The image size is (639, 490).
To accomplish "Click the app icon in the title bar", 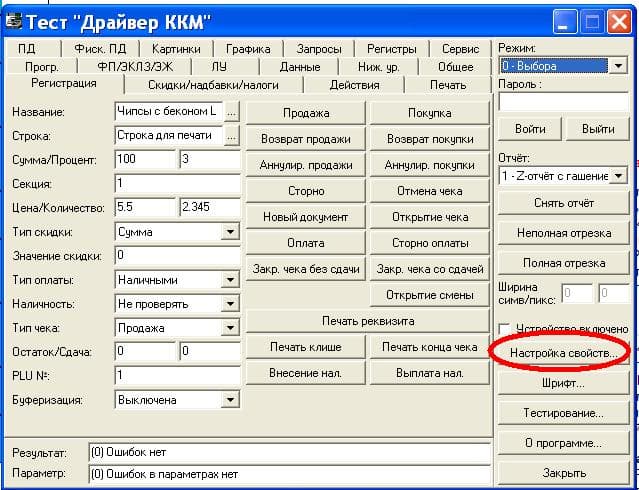I will (x=13, y=21).
